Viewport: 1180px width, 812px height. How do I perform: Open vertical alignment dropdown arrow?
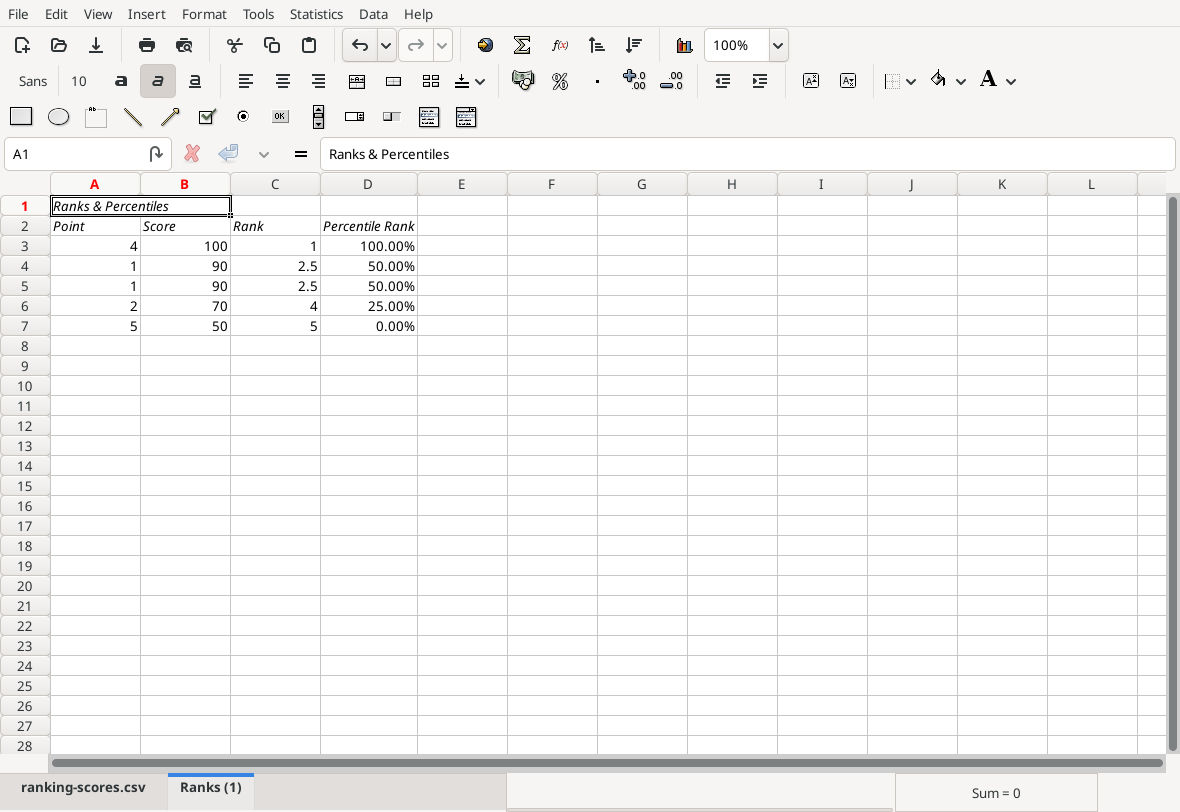coord(480,81)
